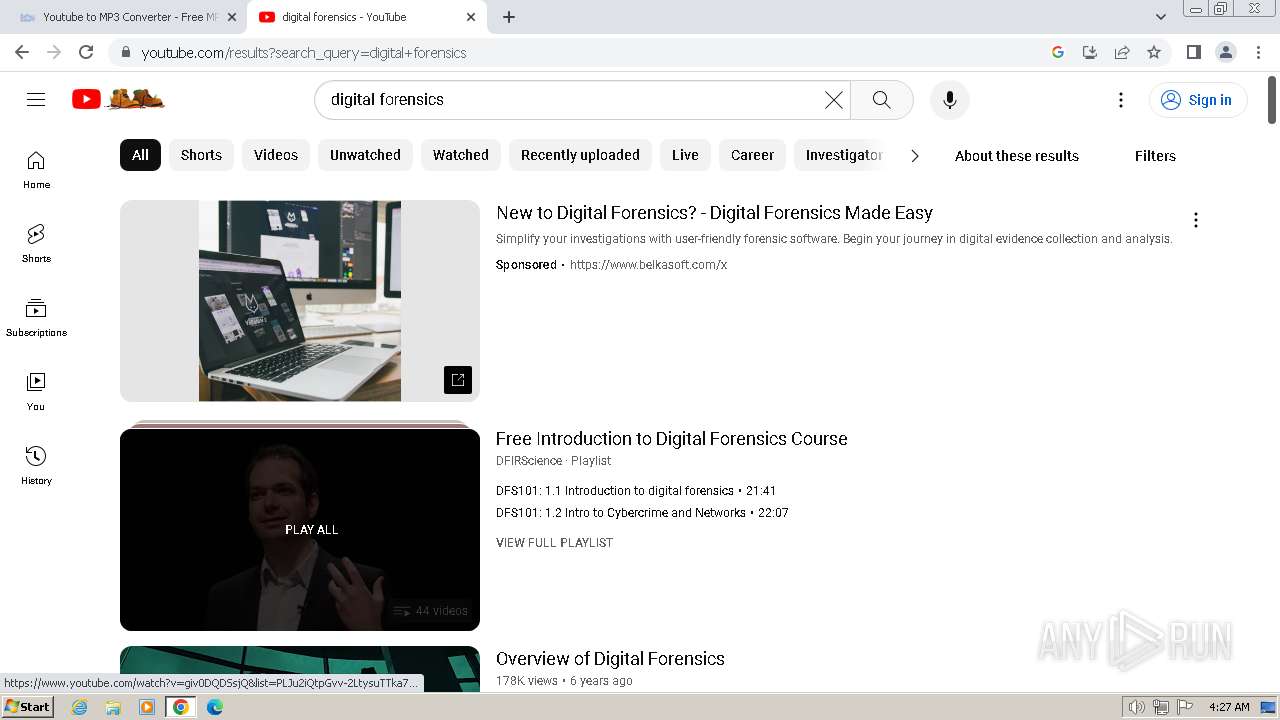Open Internet Explorer from the taskbar
The image size is (1280, 720).
tap(80, 707)
